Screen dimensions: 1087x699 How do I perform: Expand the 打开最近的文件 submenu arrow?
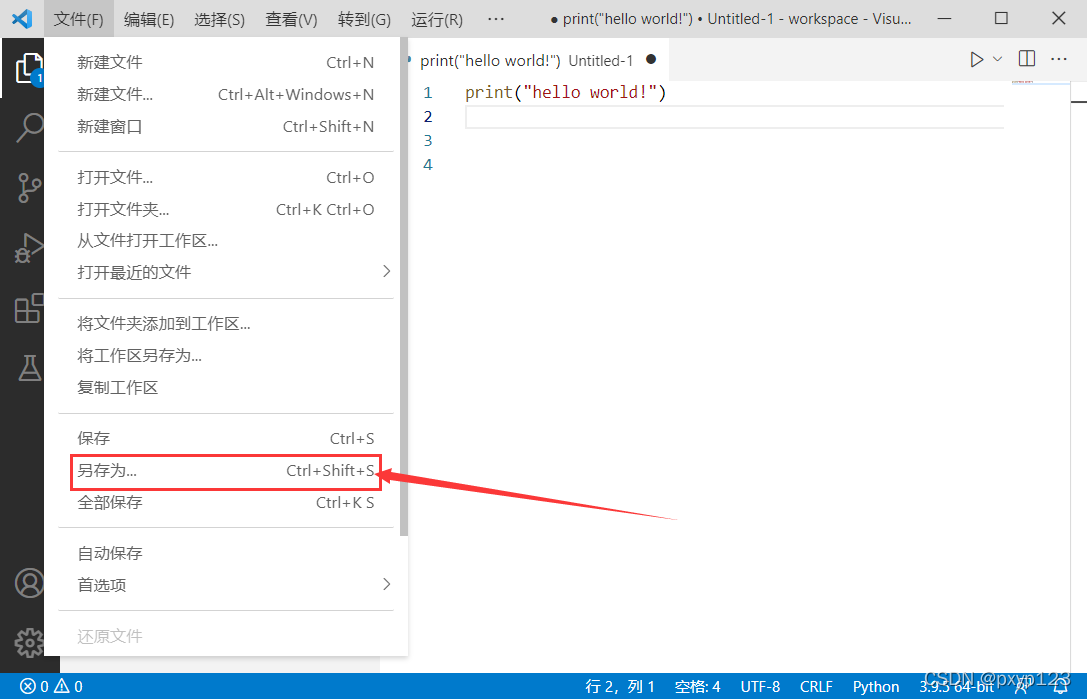coord(387,271)
